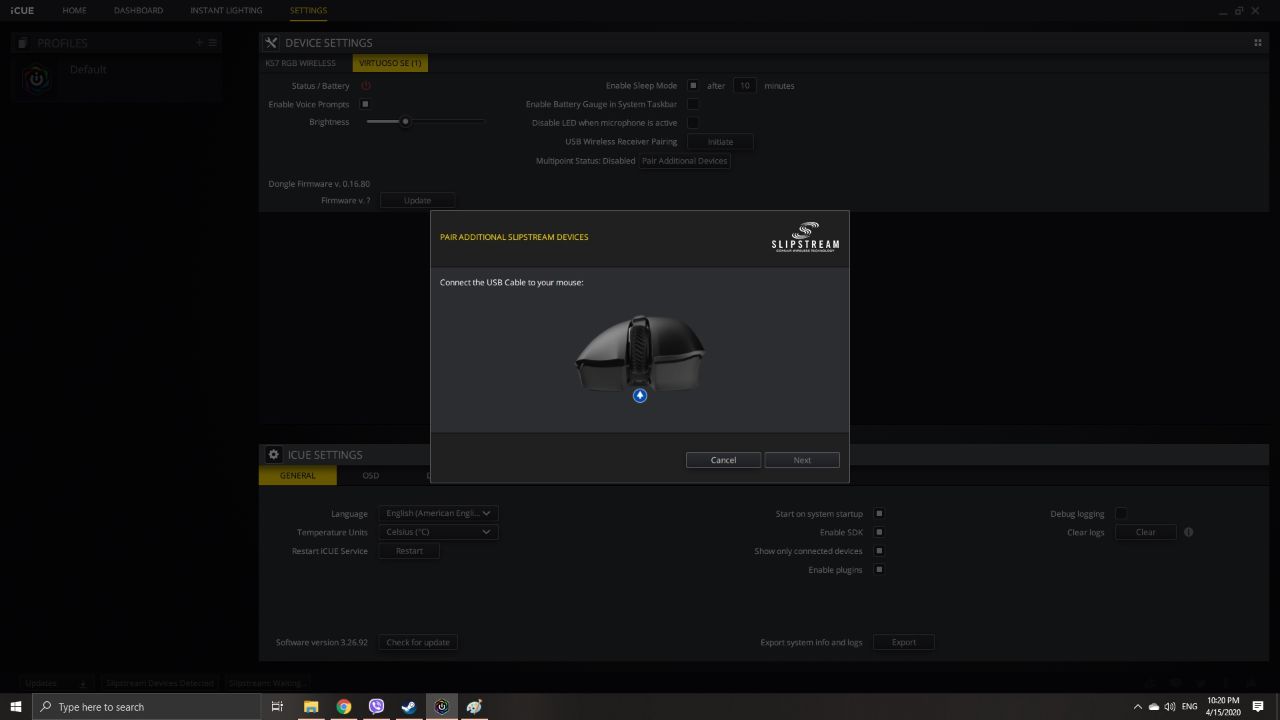The width and height of the screenshot is (1280, 720).
Task: Click the red Status / Battery power icon
Action: [x=366, y=86]
